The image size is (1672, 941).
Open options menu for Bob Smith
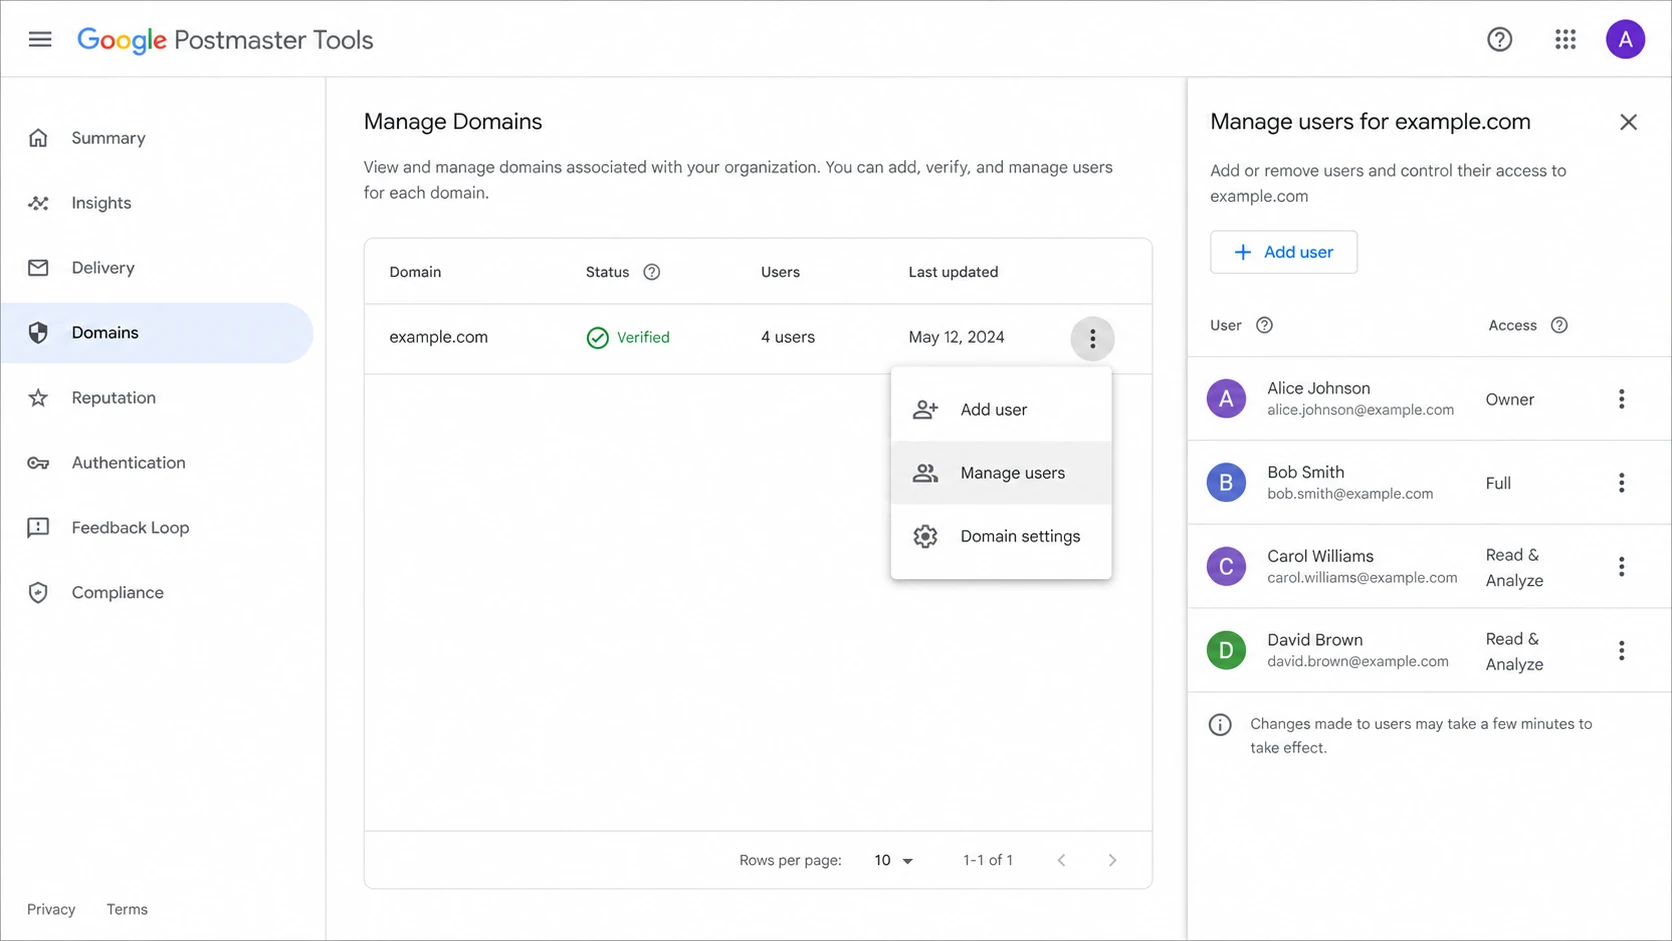point(1621,483)
